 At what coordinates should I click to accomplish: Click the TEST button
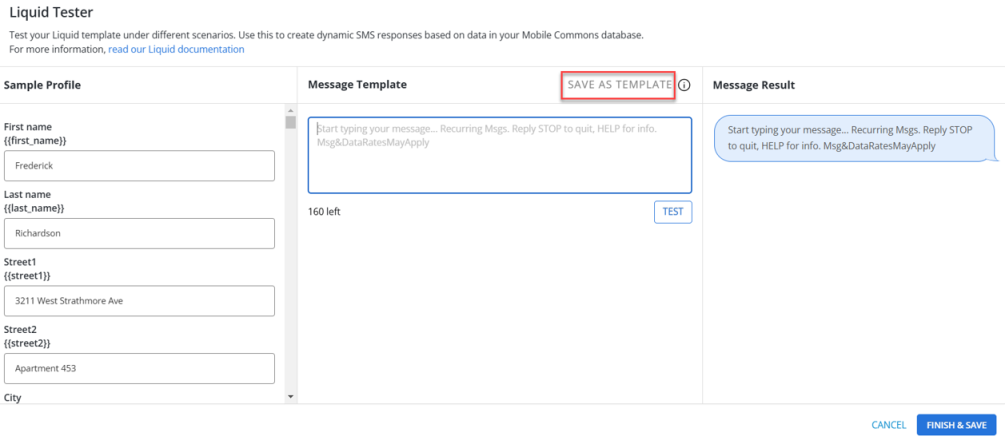click(x=673, y=212)
